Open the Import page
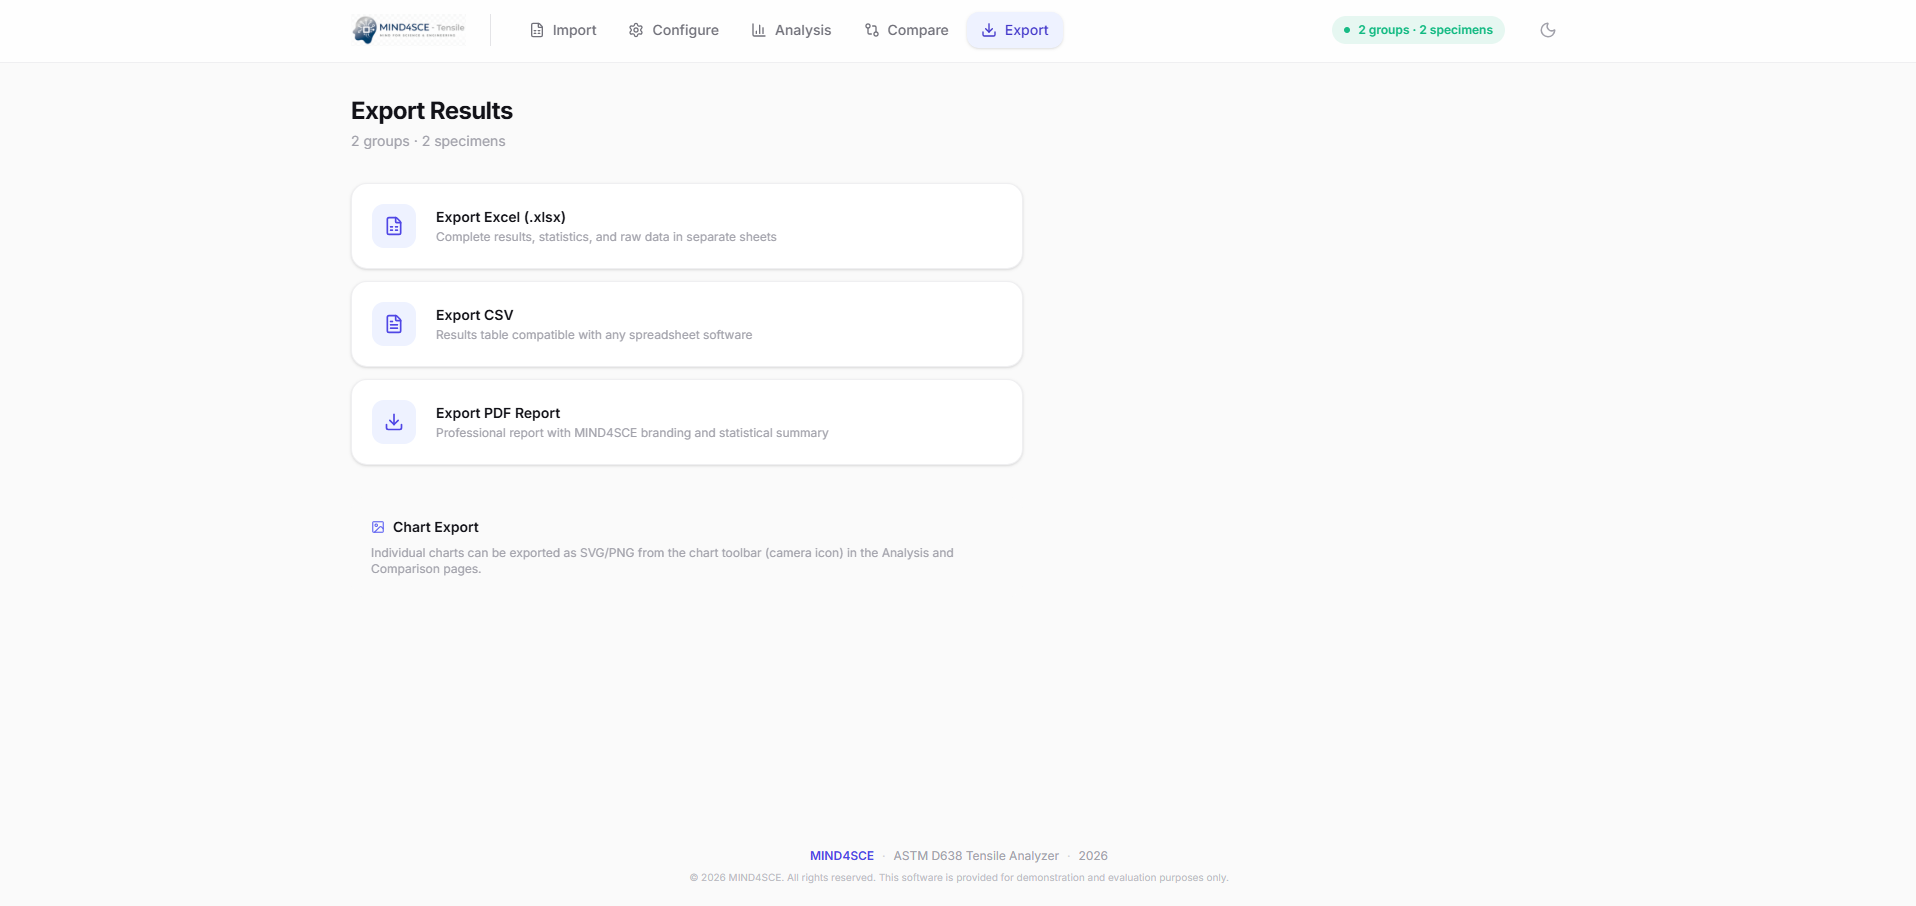 [562, 30]
